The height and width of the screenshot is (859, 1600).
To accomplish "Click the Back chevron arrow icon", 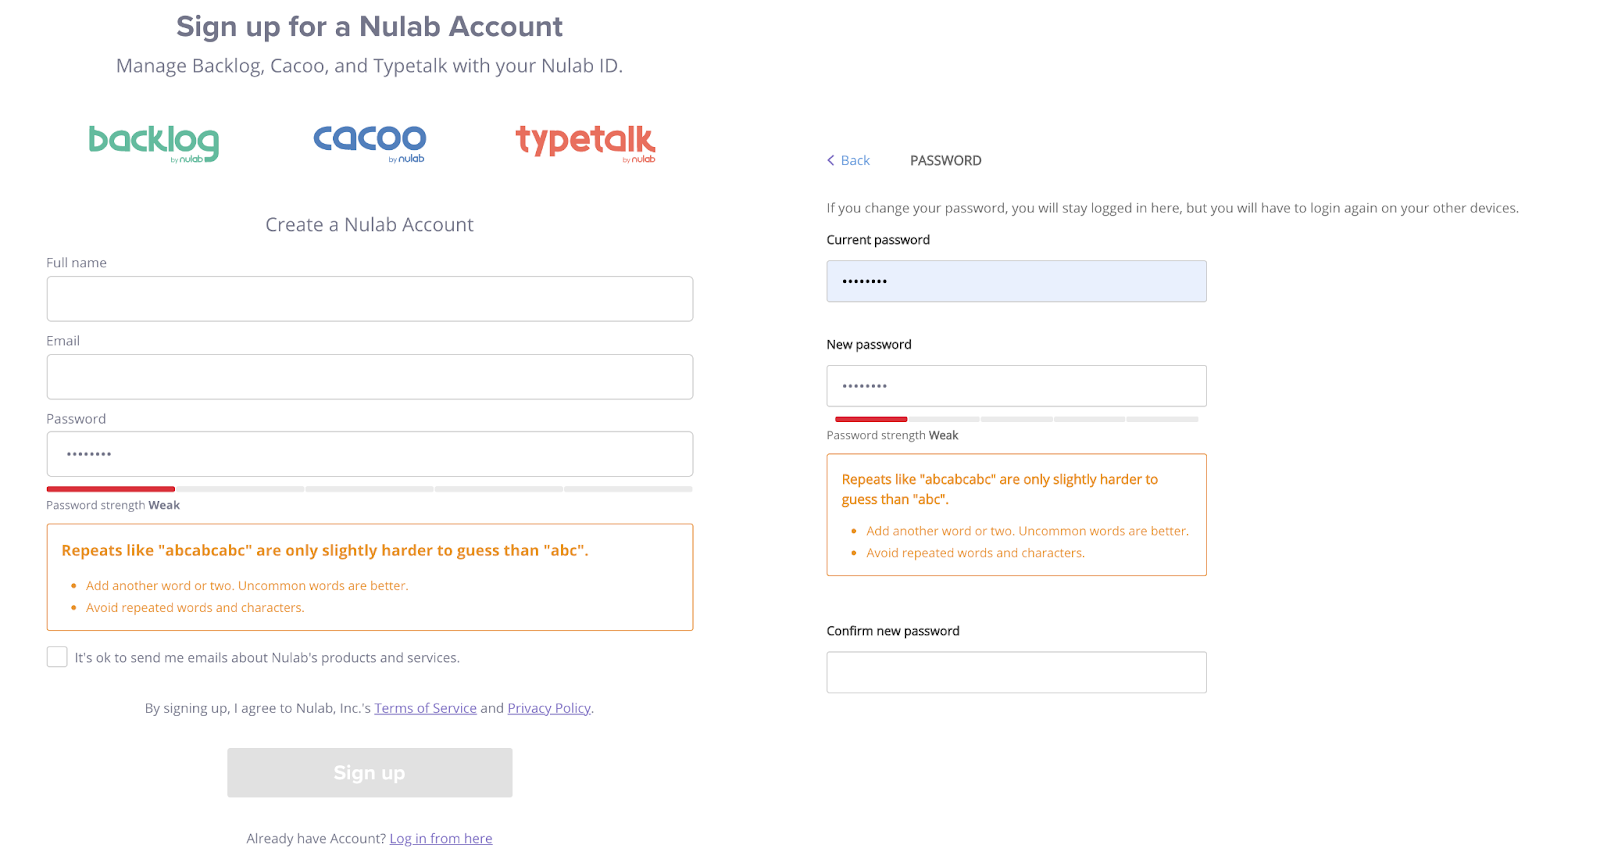I will (x=830, y=160).
